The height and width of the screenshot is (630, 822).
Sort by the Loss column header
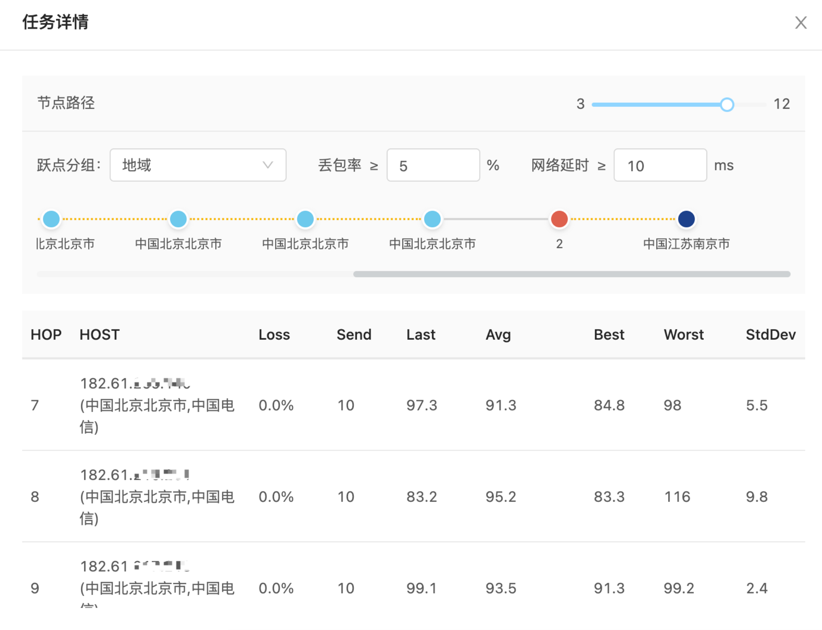point(274,335)
